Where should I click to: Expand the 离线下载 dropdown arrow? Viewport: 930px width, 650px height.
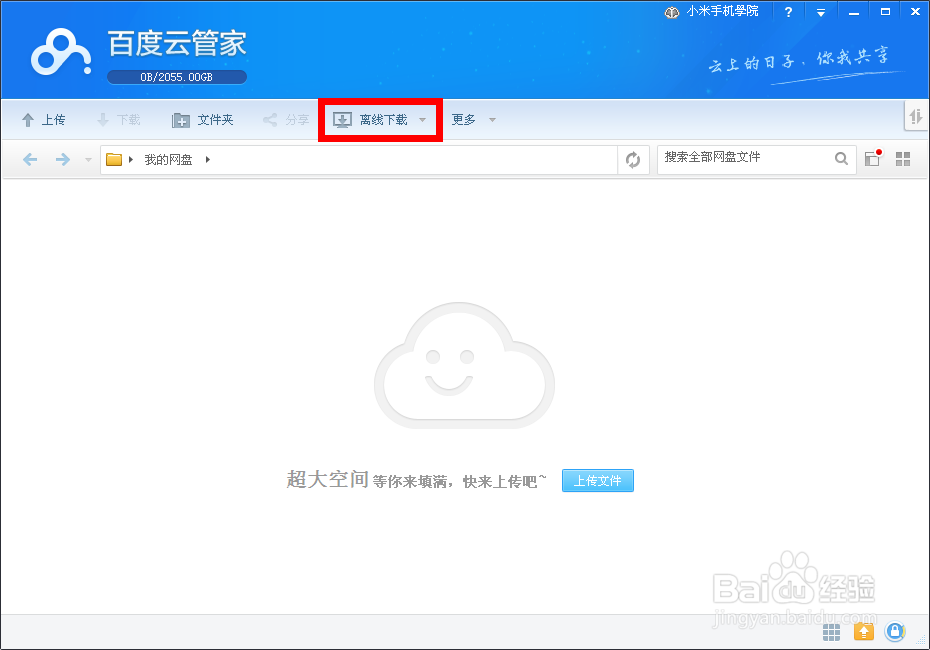coord(422,120)
